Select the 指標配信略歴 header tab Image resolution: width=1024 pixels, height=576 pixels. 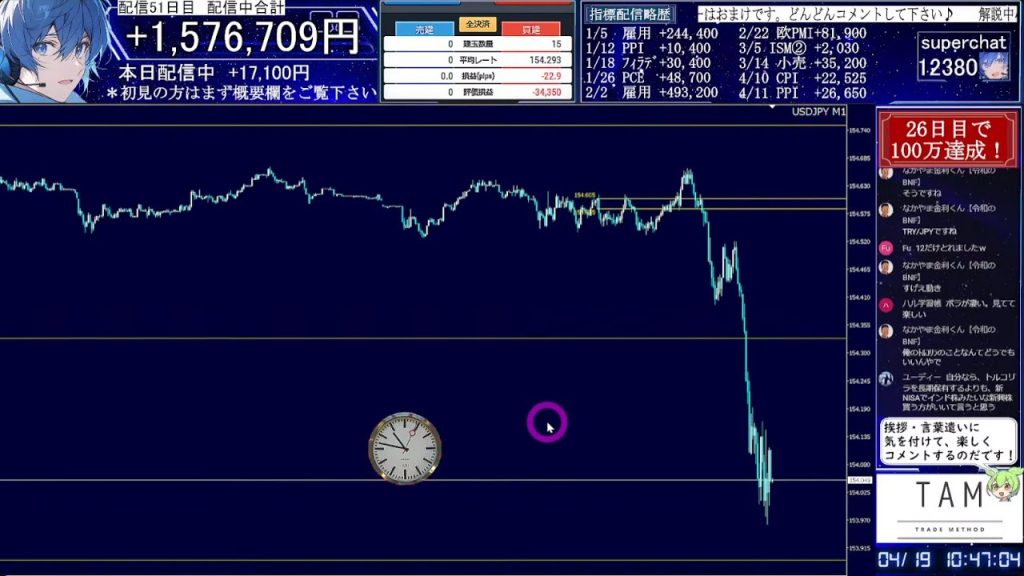pyautogui.click(x=630, y=14)
